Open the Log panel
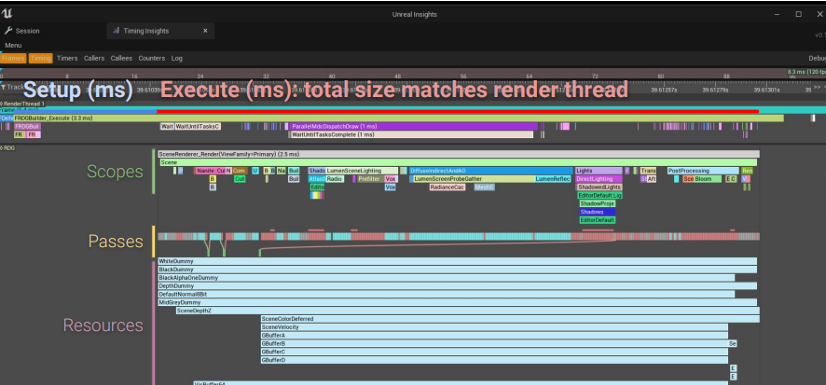826x385 pixels. pos(177,58)
